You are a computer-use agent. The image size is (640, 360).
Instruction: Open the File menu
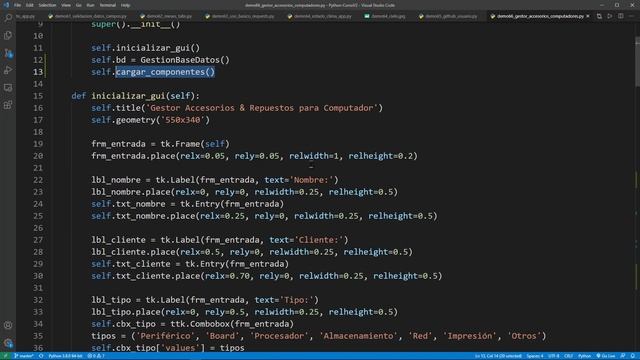[18, 5]
